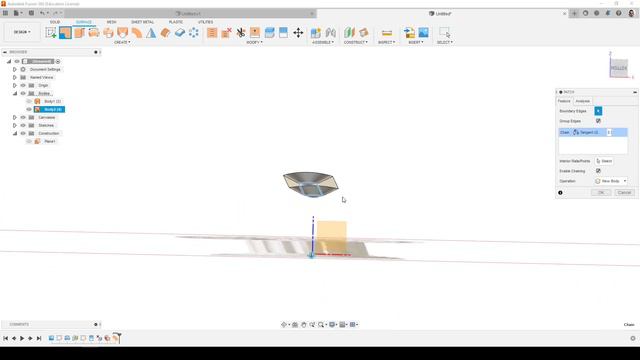The height and width of the screenshot is (360, 640).
Task: Click the Offset Plane construct icon
Action: coord(349,33)
